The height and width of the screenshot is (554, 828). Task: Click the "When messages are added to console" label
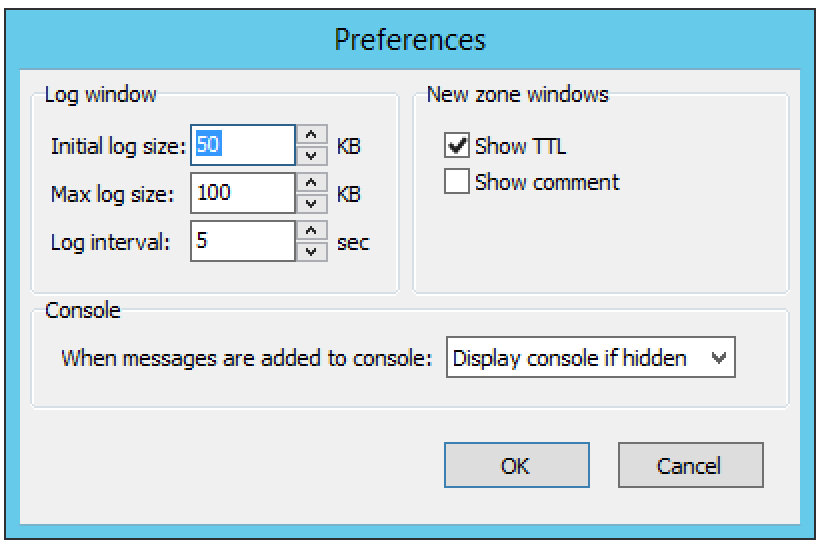(250, 358)
